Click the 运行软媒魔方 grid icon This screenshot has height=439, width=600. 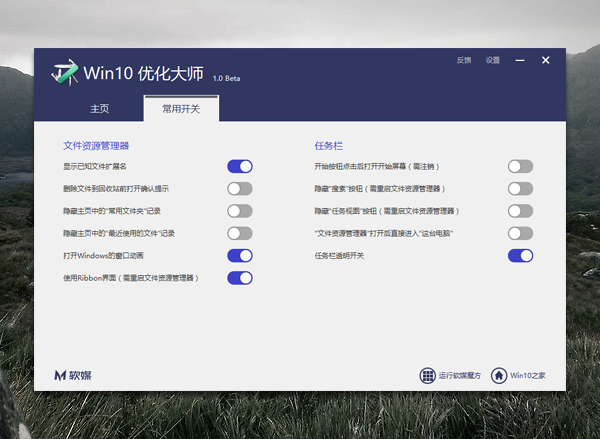tap(427, 376)
